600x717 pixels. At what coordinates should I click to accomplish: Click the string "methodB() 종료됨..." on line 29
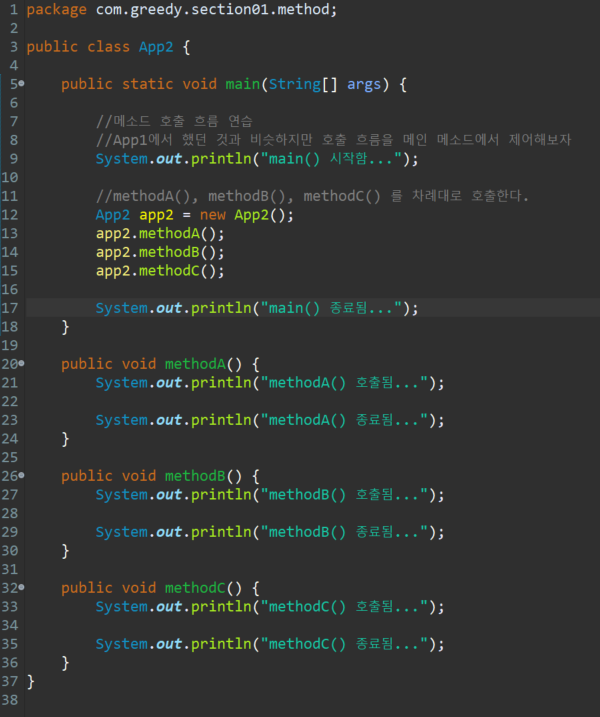344,532
